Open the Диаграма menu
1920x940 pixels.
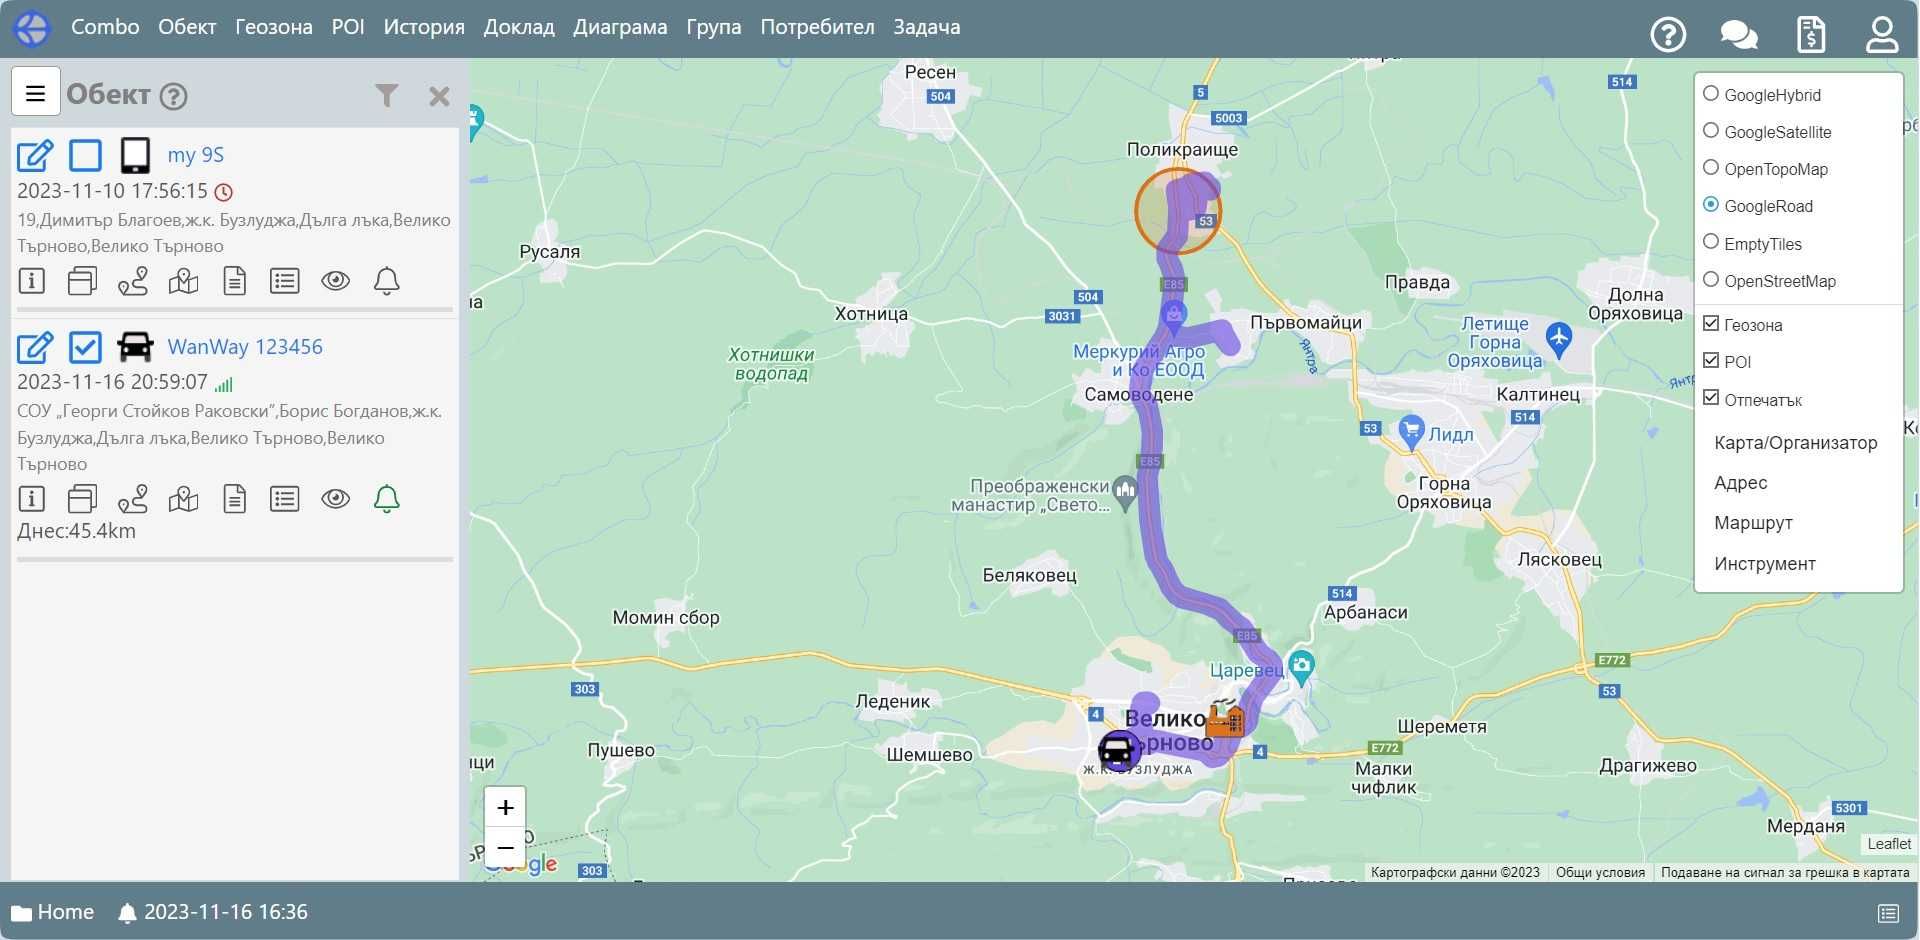[620, 27]
